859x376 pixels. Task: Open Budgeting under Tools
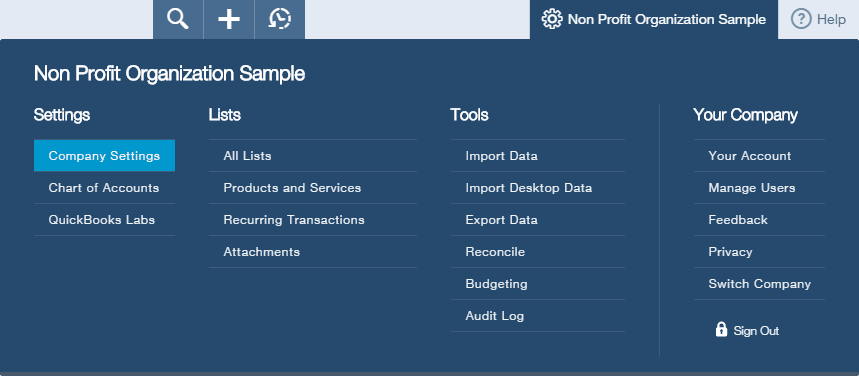coord(537,284)
